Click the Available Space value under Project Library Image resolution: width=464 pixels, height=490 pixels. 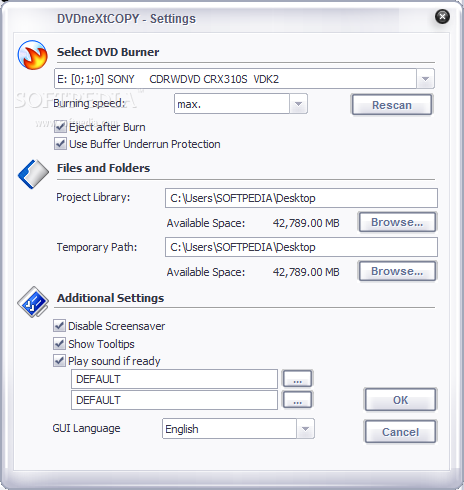pos(306,223)
